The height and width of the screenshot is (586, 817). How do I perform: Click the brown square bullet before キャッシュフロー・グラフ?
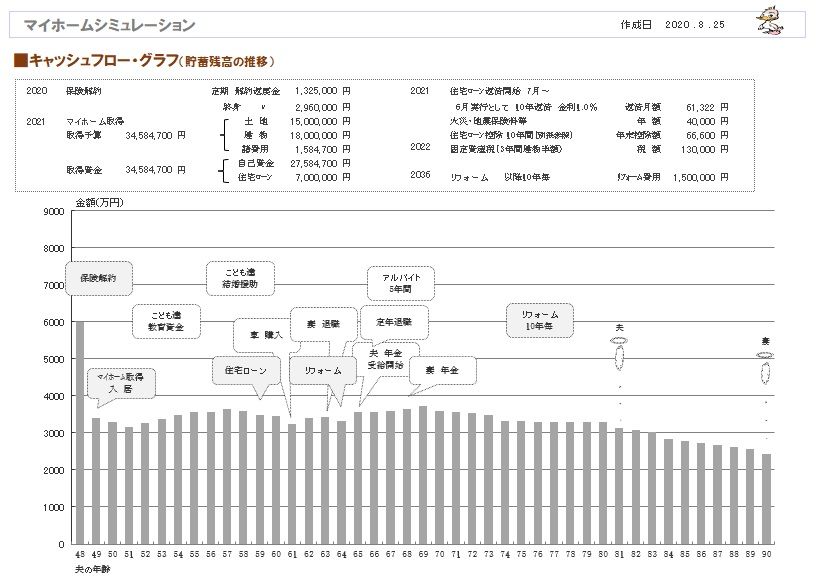coord(19,61)
